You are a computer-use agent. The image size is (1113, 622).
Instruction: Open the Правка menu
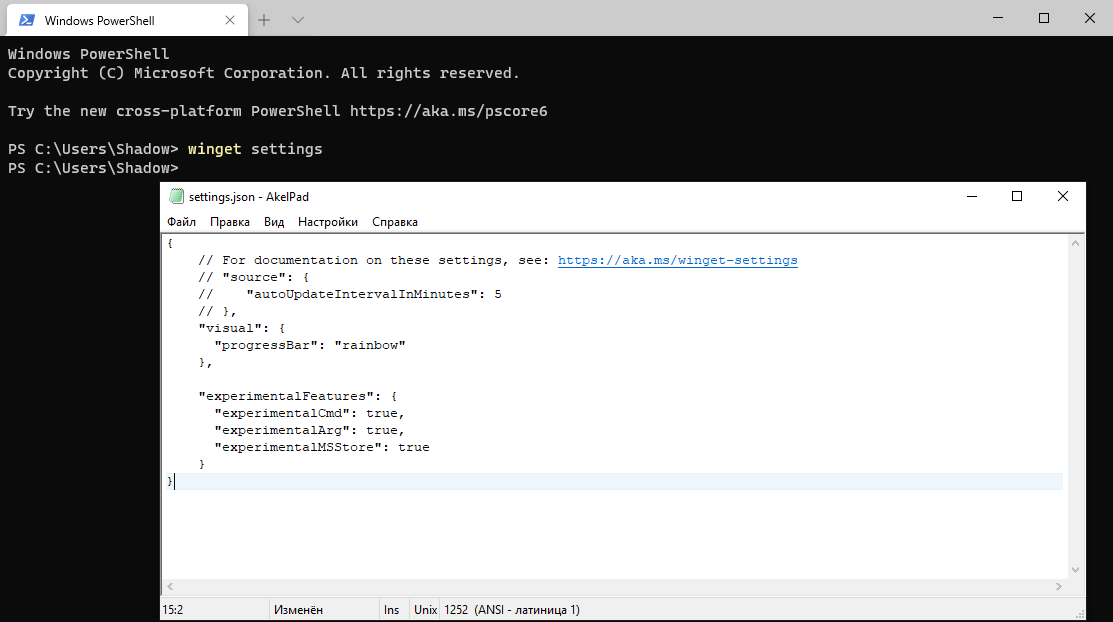point(230,222)
